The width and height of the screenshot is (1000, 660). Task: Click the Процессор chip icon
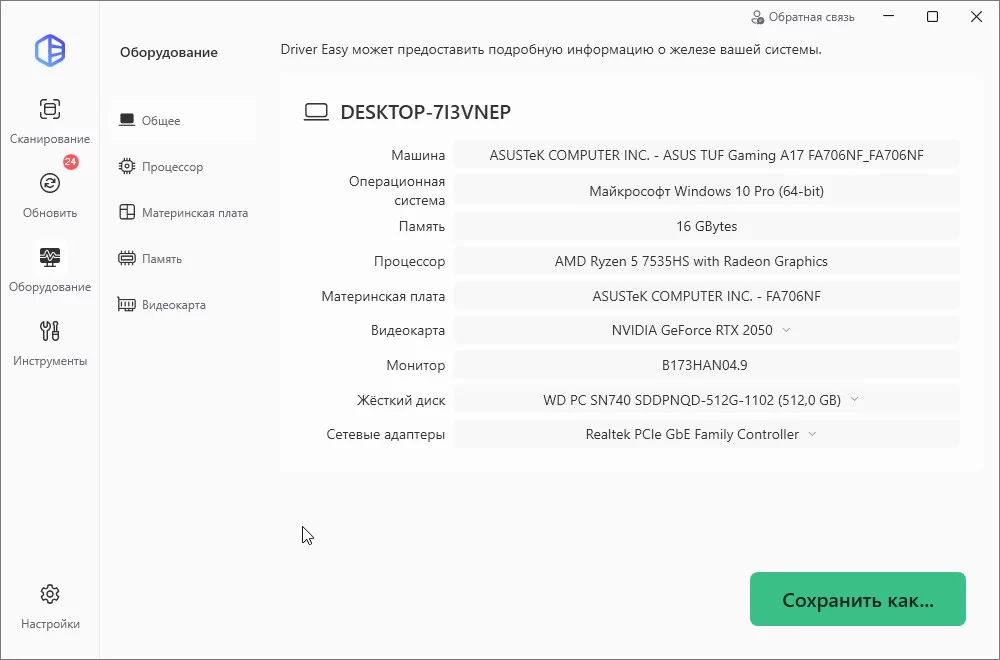pos(127,166)
